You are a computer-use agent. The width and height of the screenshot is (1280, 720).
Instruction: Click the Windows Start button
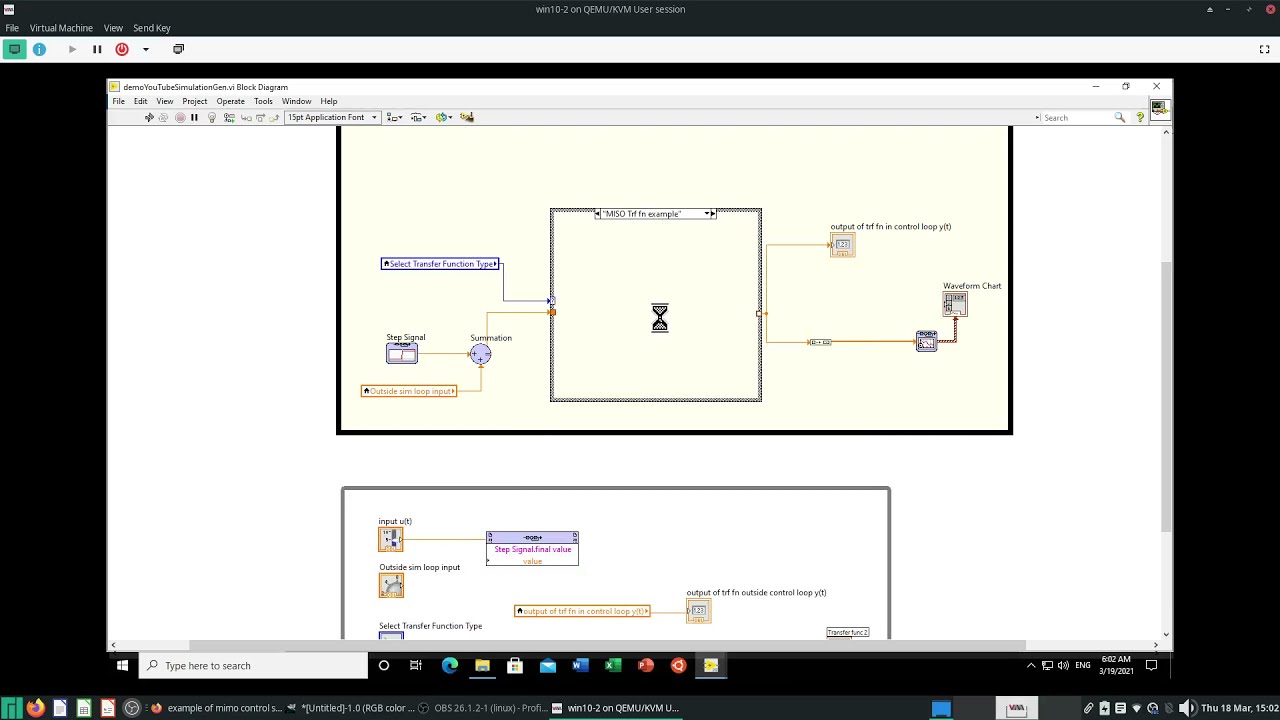[122, 665]
